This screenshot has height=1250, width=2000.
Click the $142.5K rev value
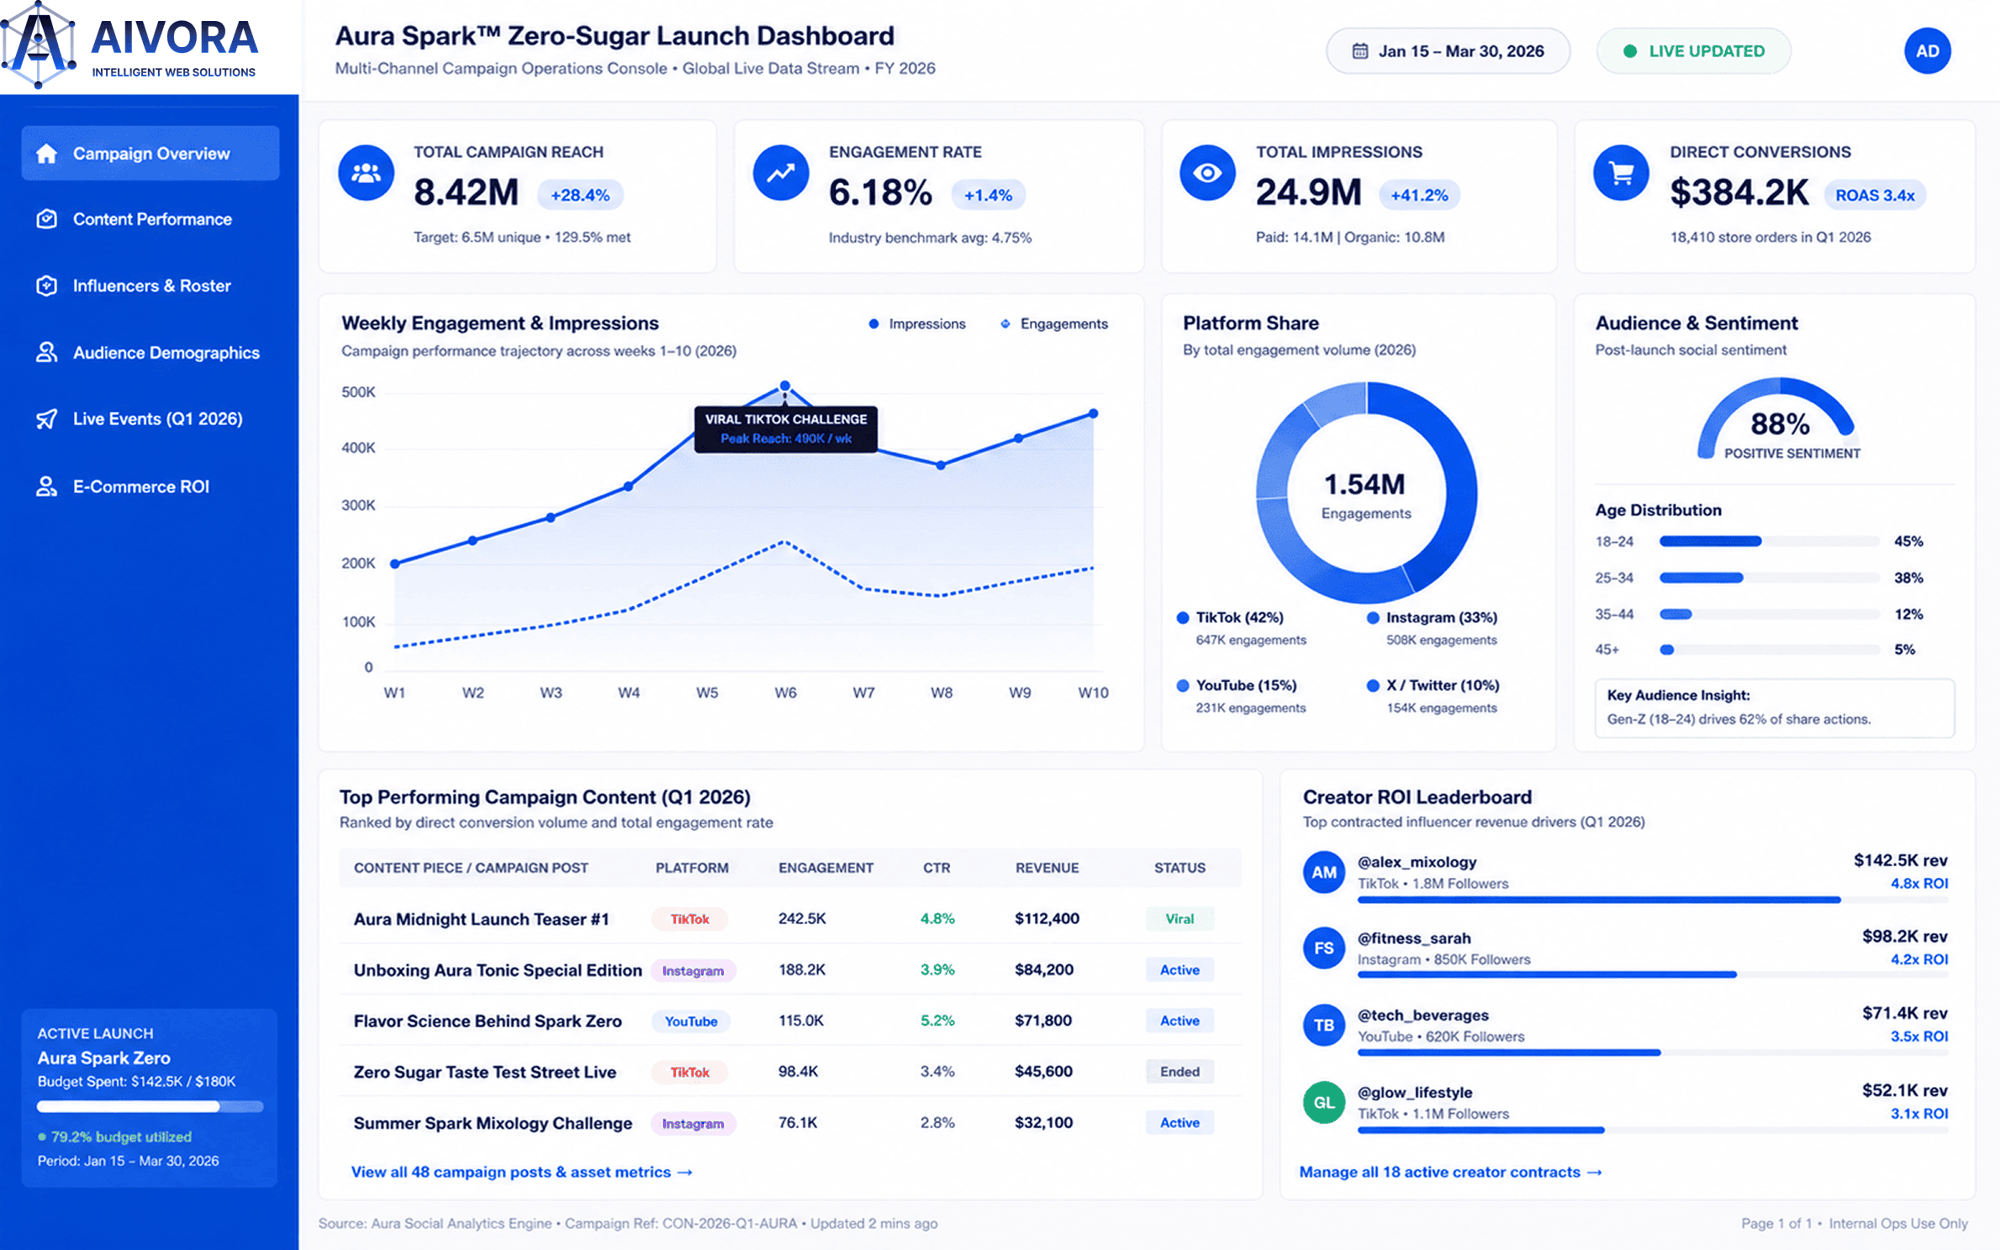(x=1900, y=860)
